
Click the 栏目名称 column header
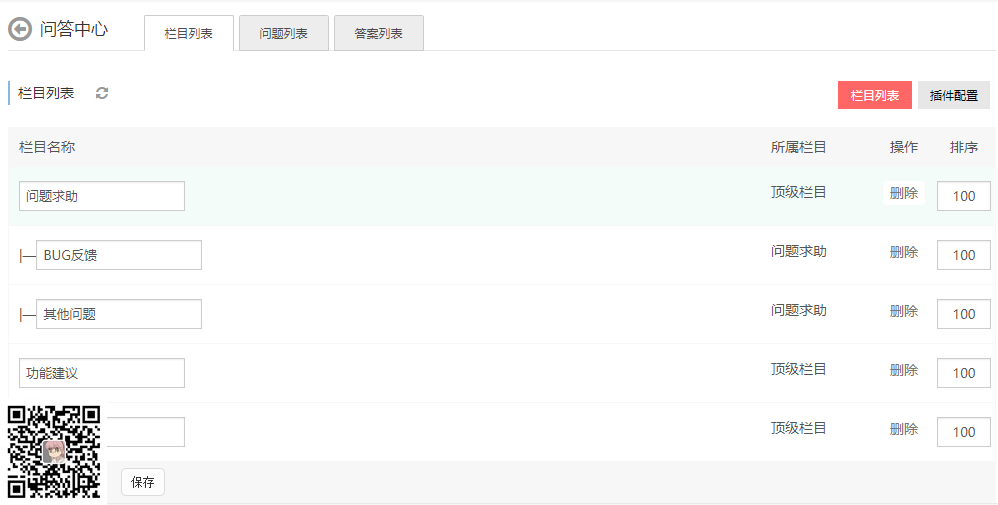(x=47, y=147)
